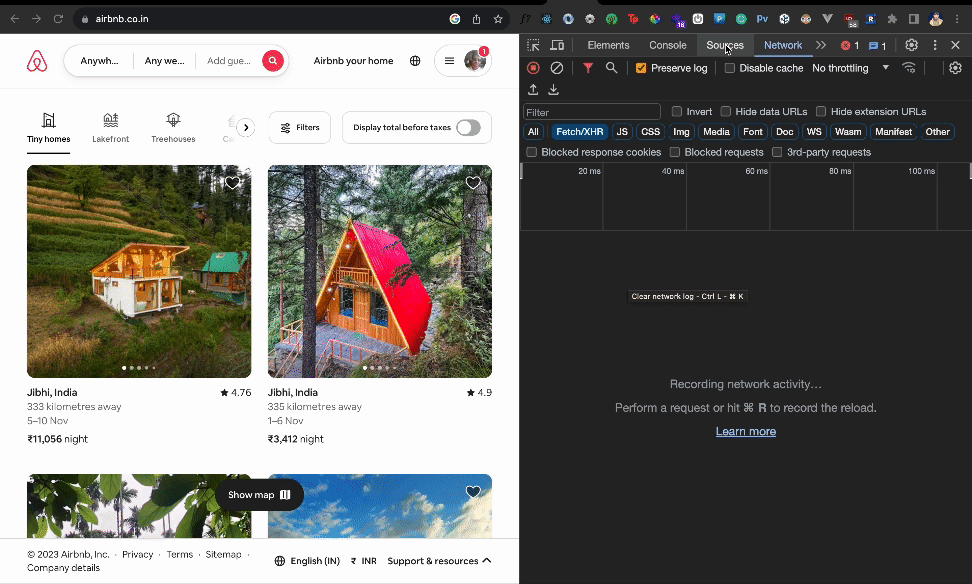The width and height of the screenshot is (972, 584).
Task: Switch to the Sources tab
Action: click(725, 45)
